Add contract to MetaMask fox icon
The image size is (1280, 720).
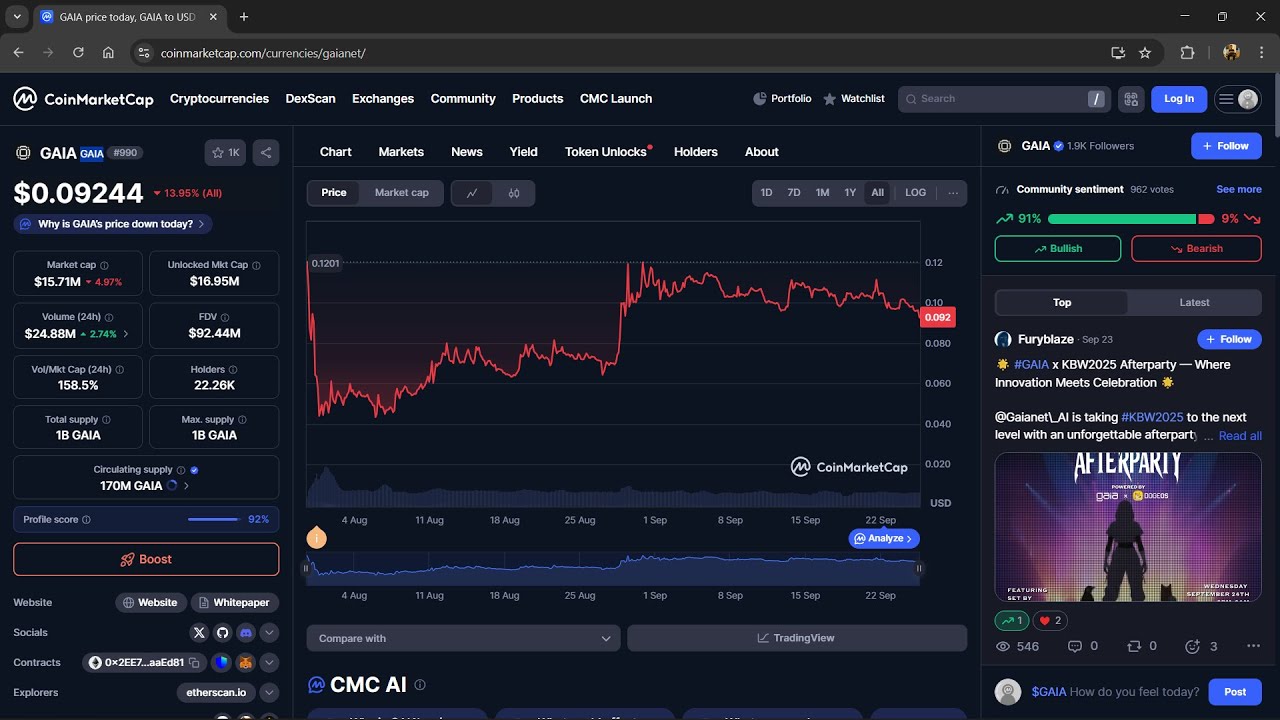(x=245, y=663)
